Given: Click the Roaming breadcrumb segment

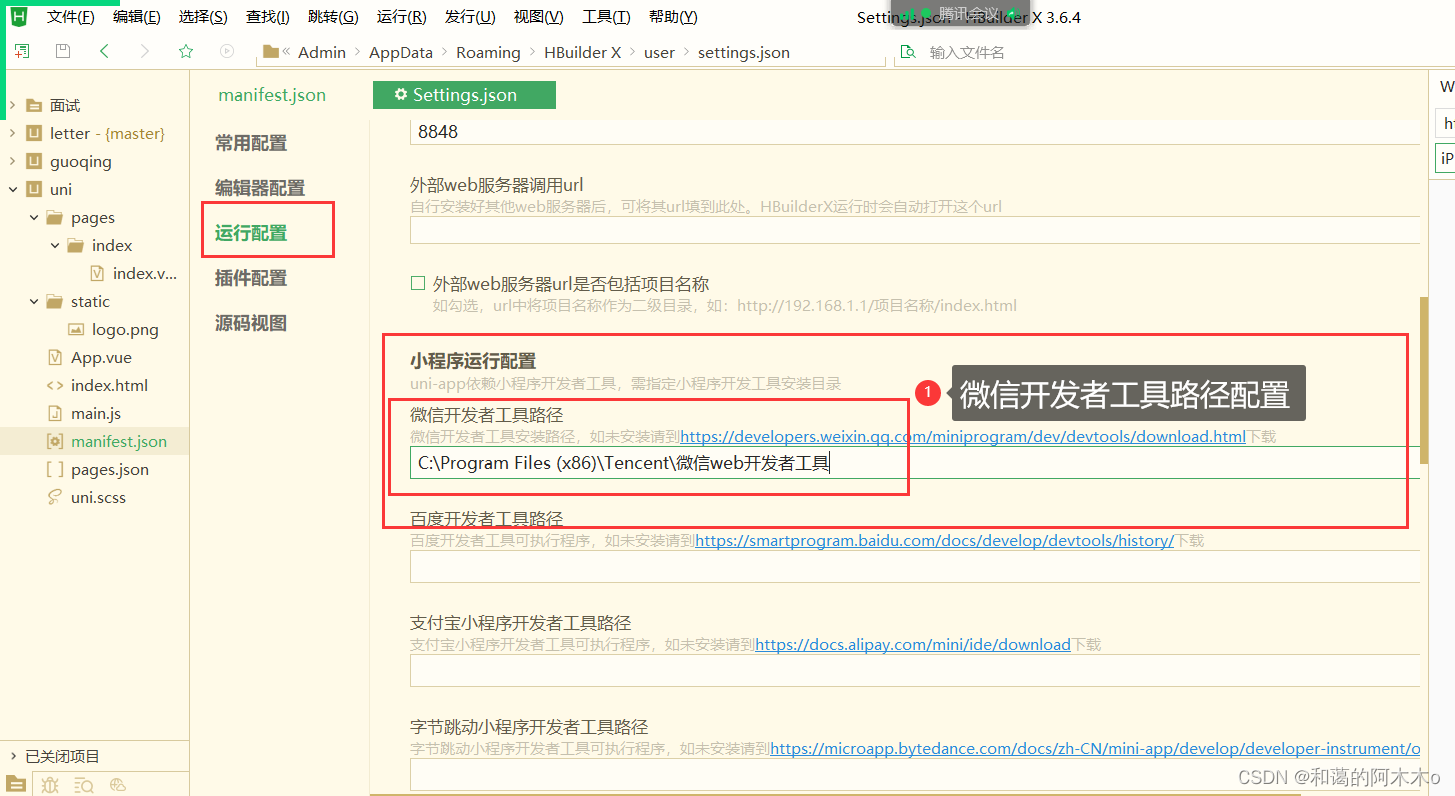Looking at the screenshot, I should (x=488, y=52).
